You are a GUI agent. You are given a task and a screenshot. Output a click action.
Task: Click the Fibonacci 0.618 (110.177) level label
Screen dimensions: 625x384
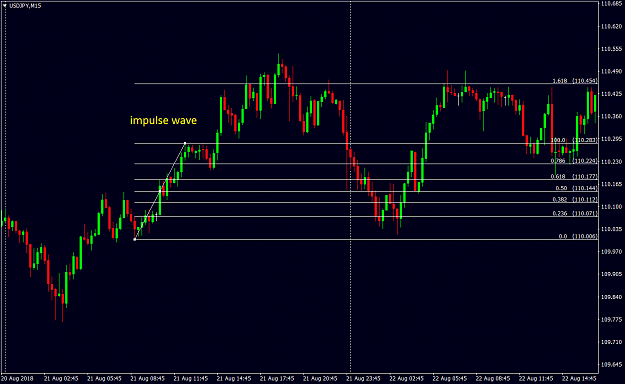pyautogui.click(x=574, y=176)
